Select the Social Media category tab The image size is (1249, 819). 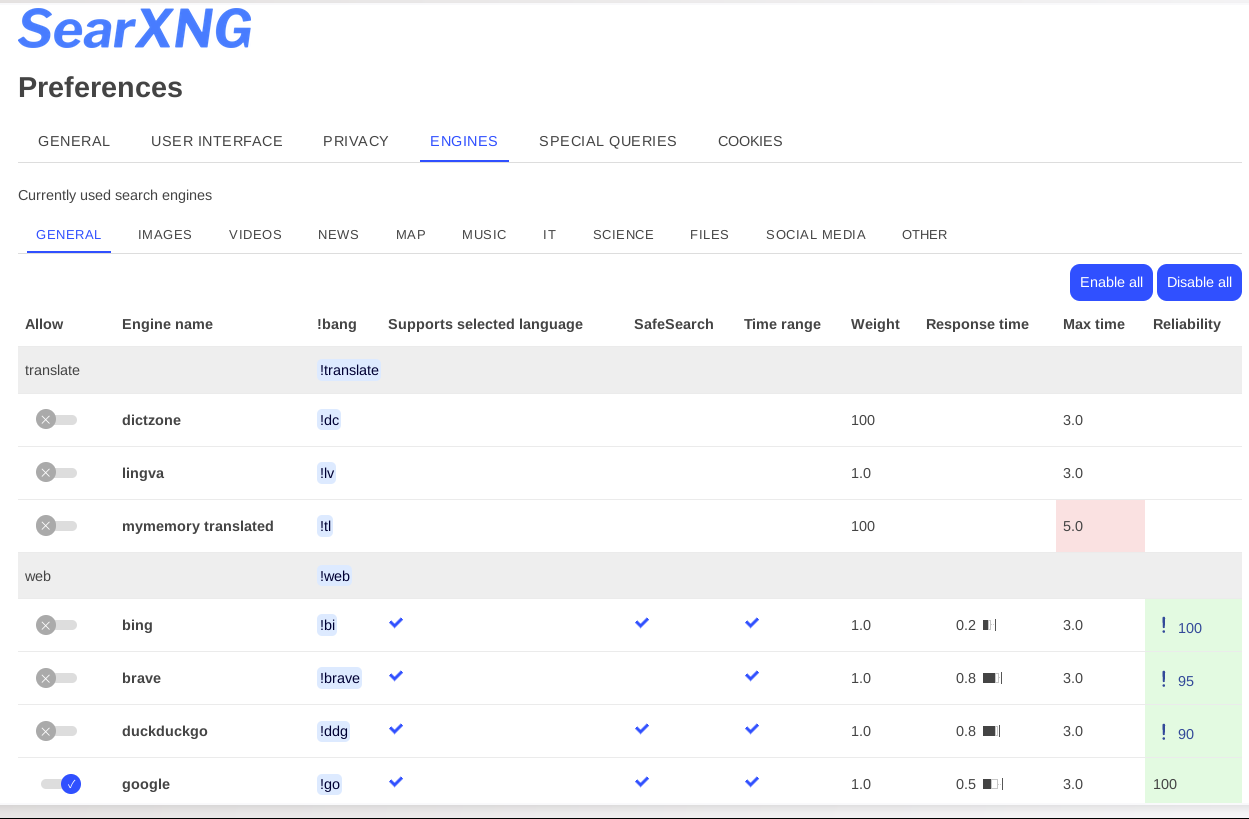pos(816,235)
